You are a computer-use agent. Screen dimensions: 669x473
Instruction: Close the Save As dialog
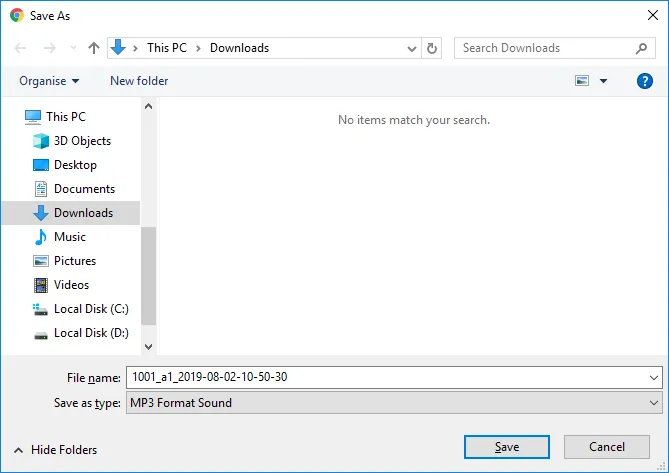653,15
